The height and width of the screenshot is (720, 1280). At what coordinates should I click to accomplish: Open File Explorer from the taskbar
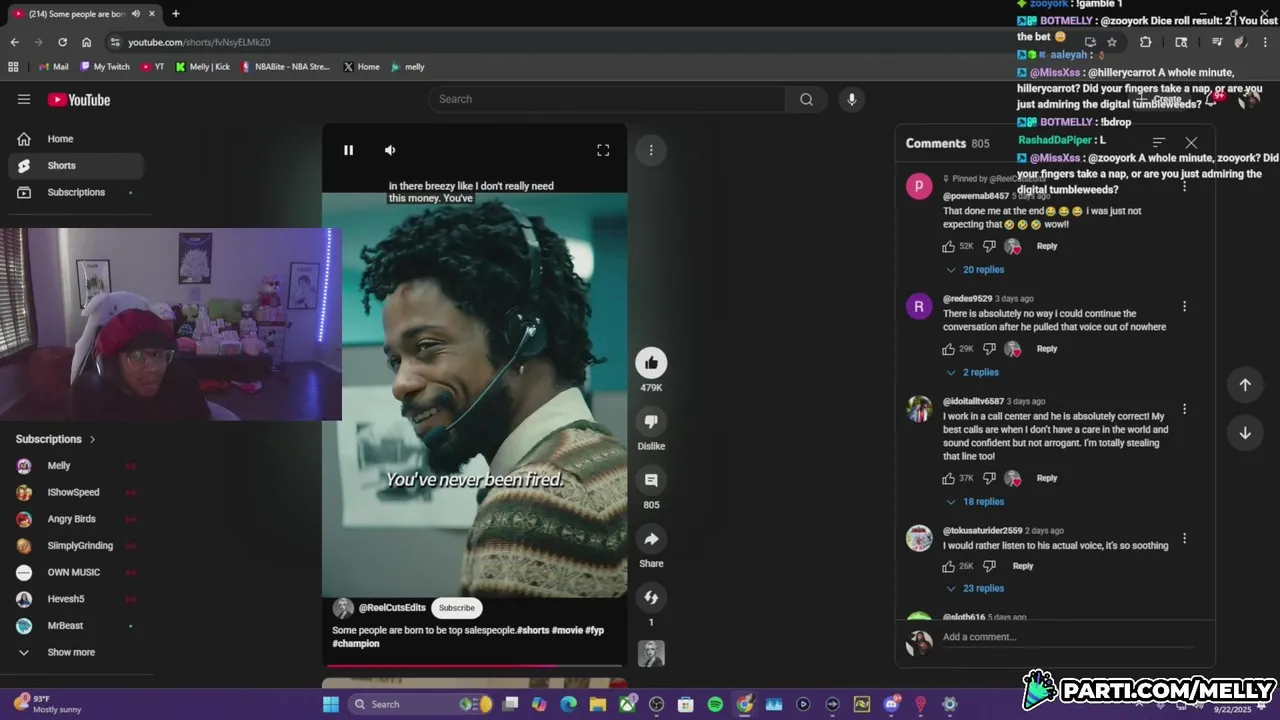click(x=598, y=704)
